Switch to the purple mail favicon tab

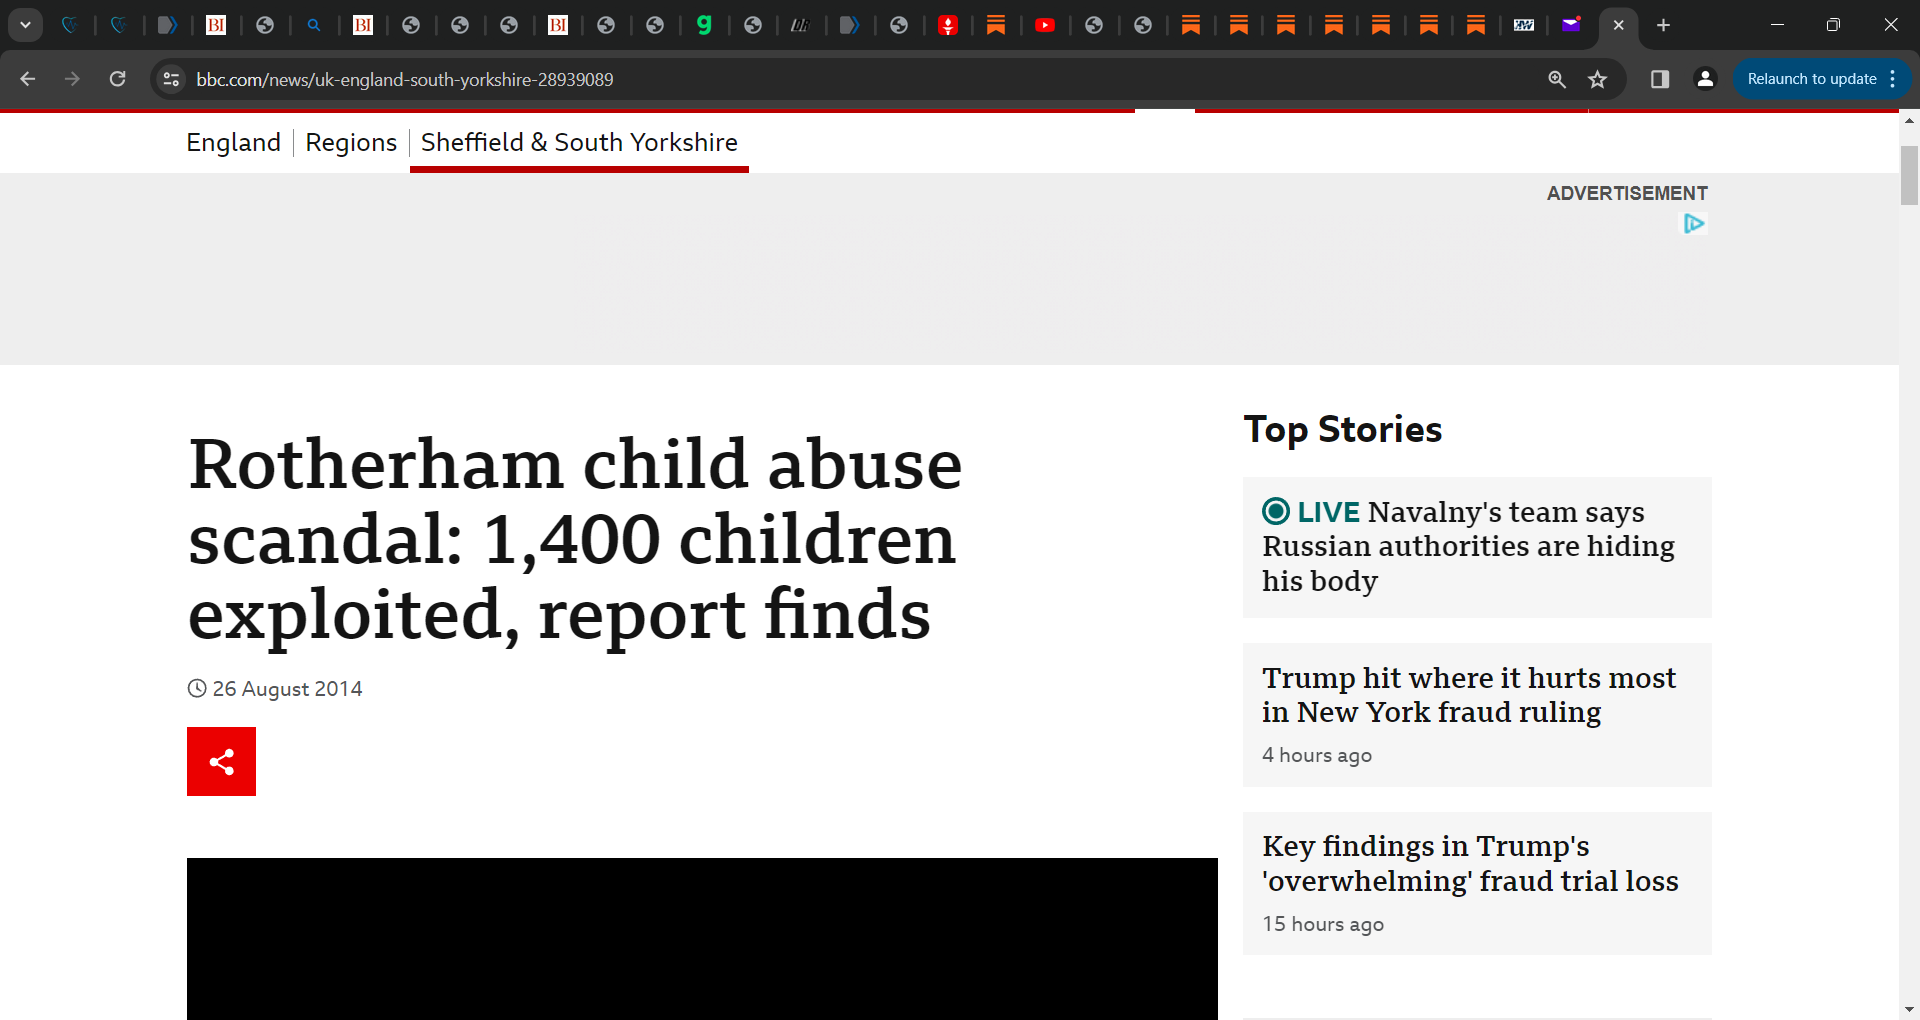pyautogui.click(x=1571, y=25)
